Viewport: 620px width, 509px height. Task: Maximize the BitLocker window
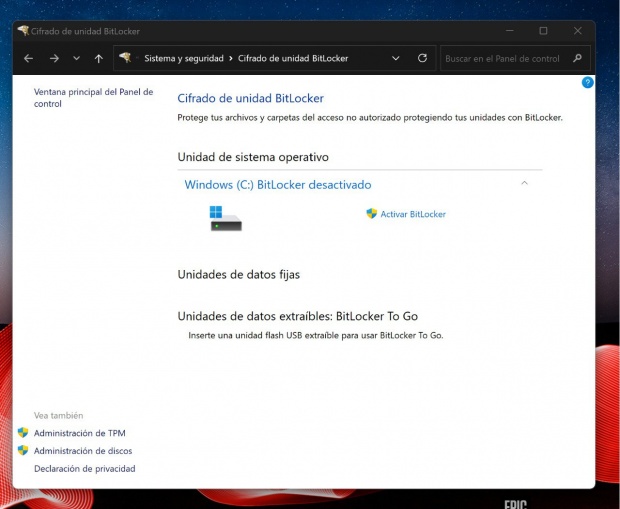543,30
